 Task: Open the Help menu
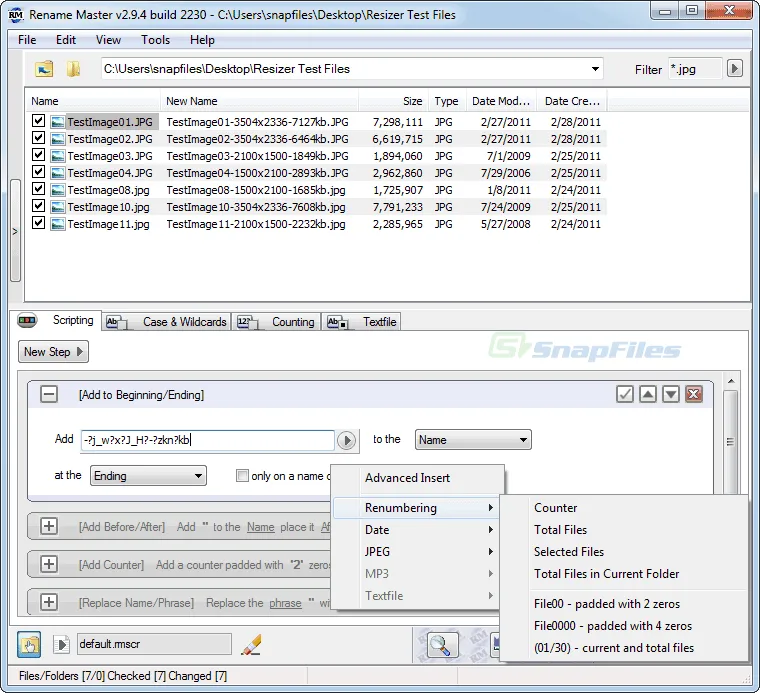[202, 40]
